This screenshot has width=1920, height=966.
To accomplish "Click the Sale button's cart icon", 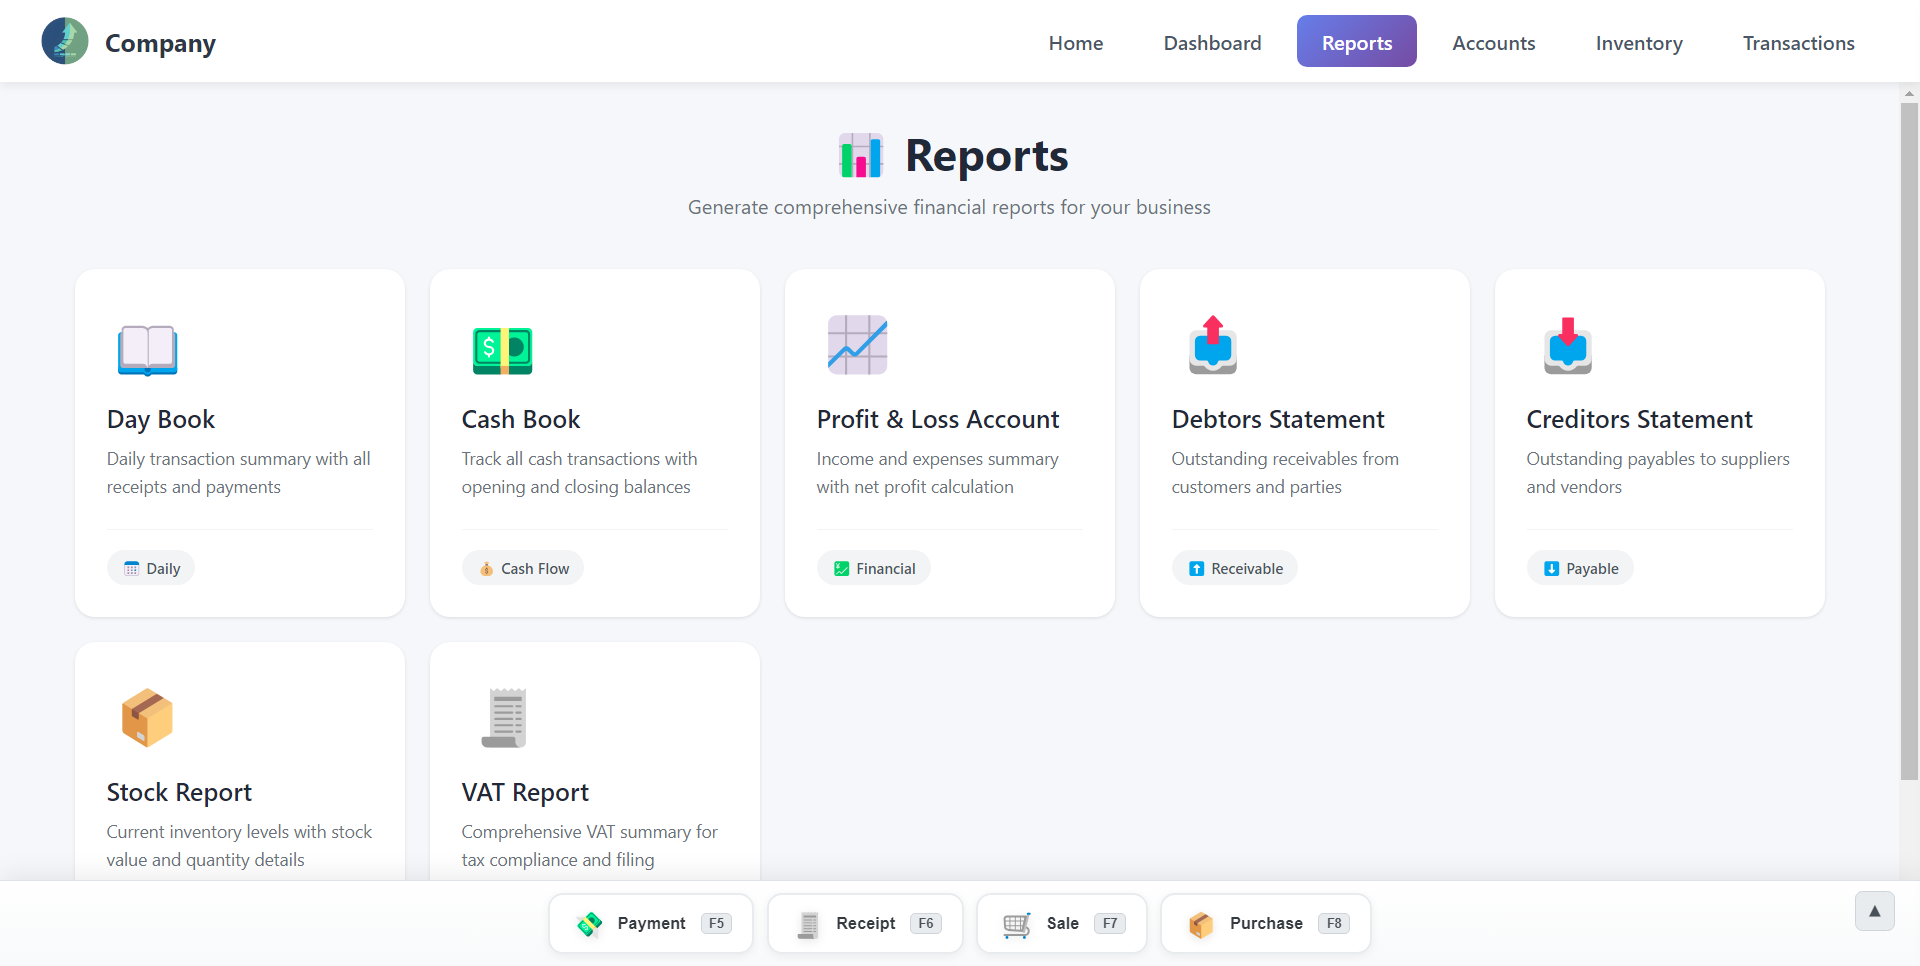I will 1017,924.
